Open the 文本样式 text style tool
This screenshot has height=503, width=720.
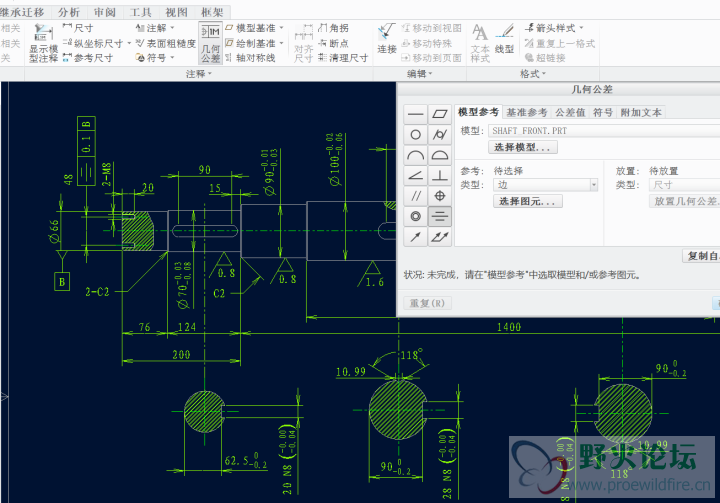click(480, 43)
